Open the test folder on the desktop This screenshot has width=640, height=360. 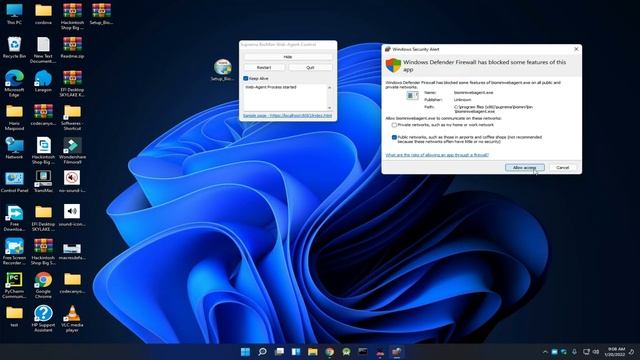(x=14, y=316)
